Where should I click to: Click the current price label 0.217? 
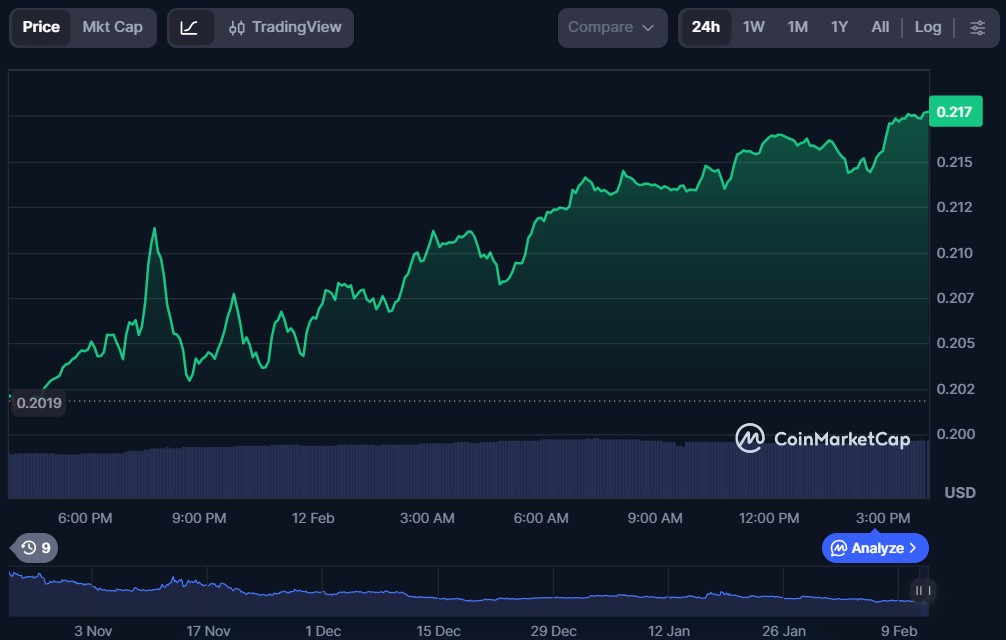tap(953, 112)
